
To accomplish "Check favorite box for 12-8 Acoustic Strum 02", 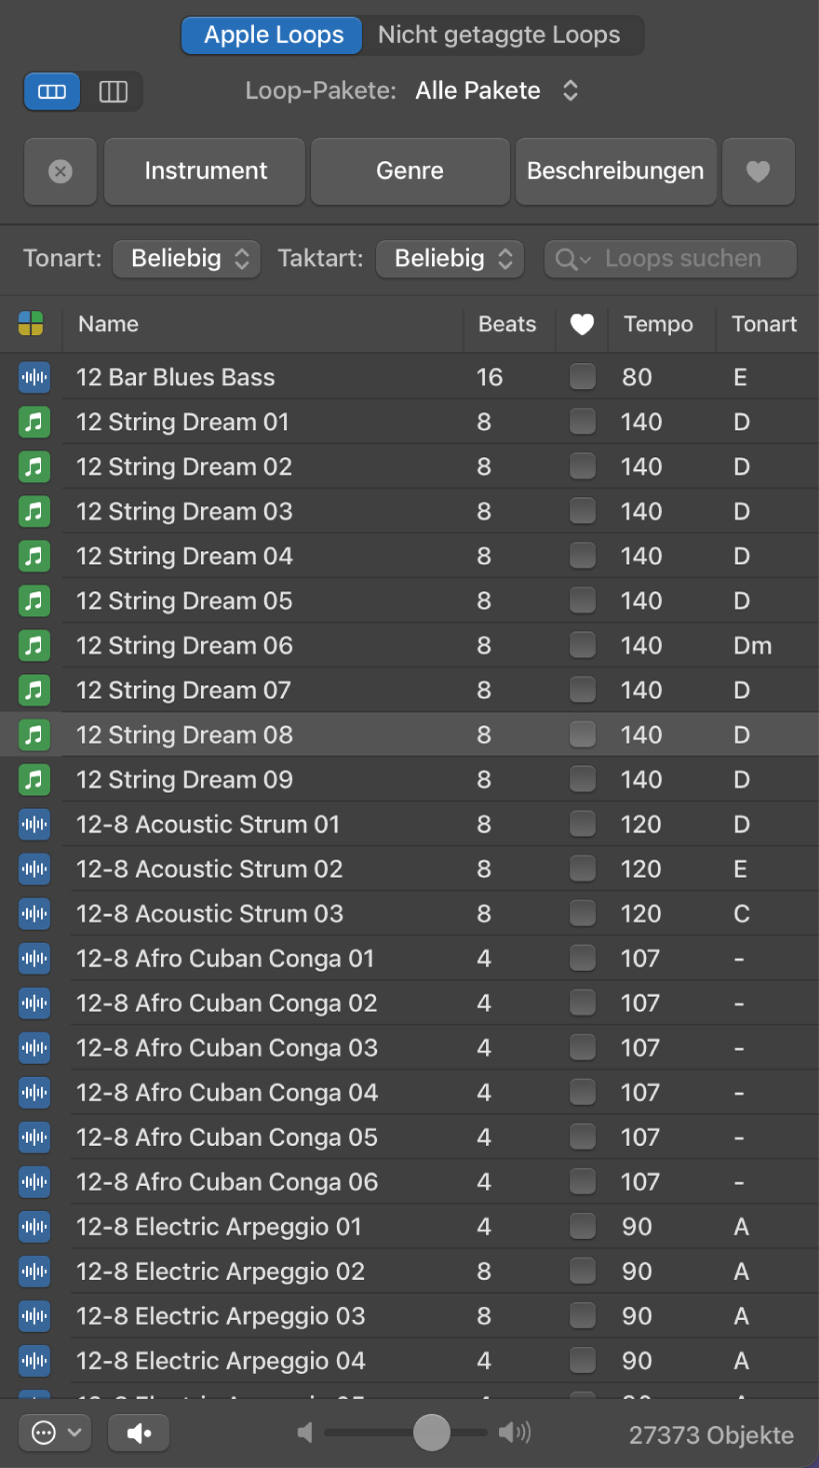I will 582,869.
